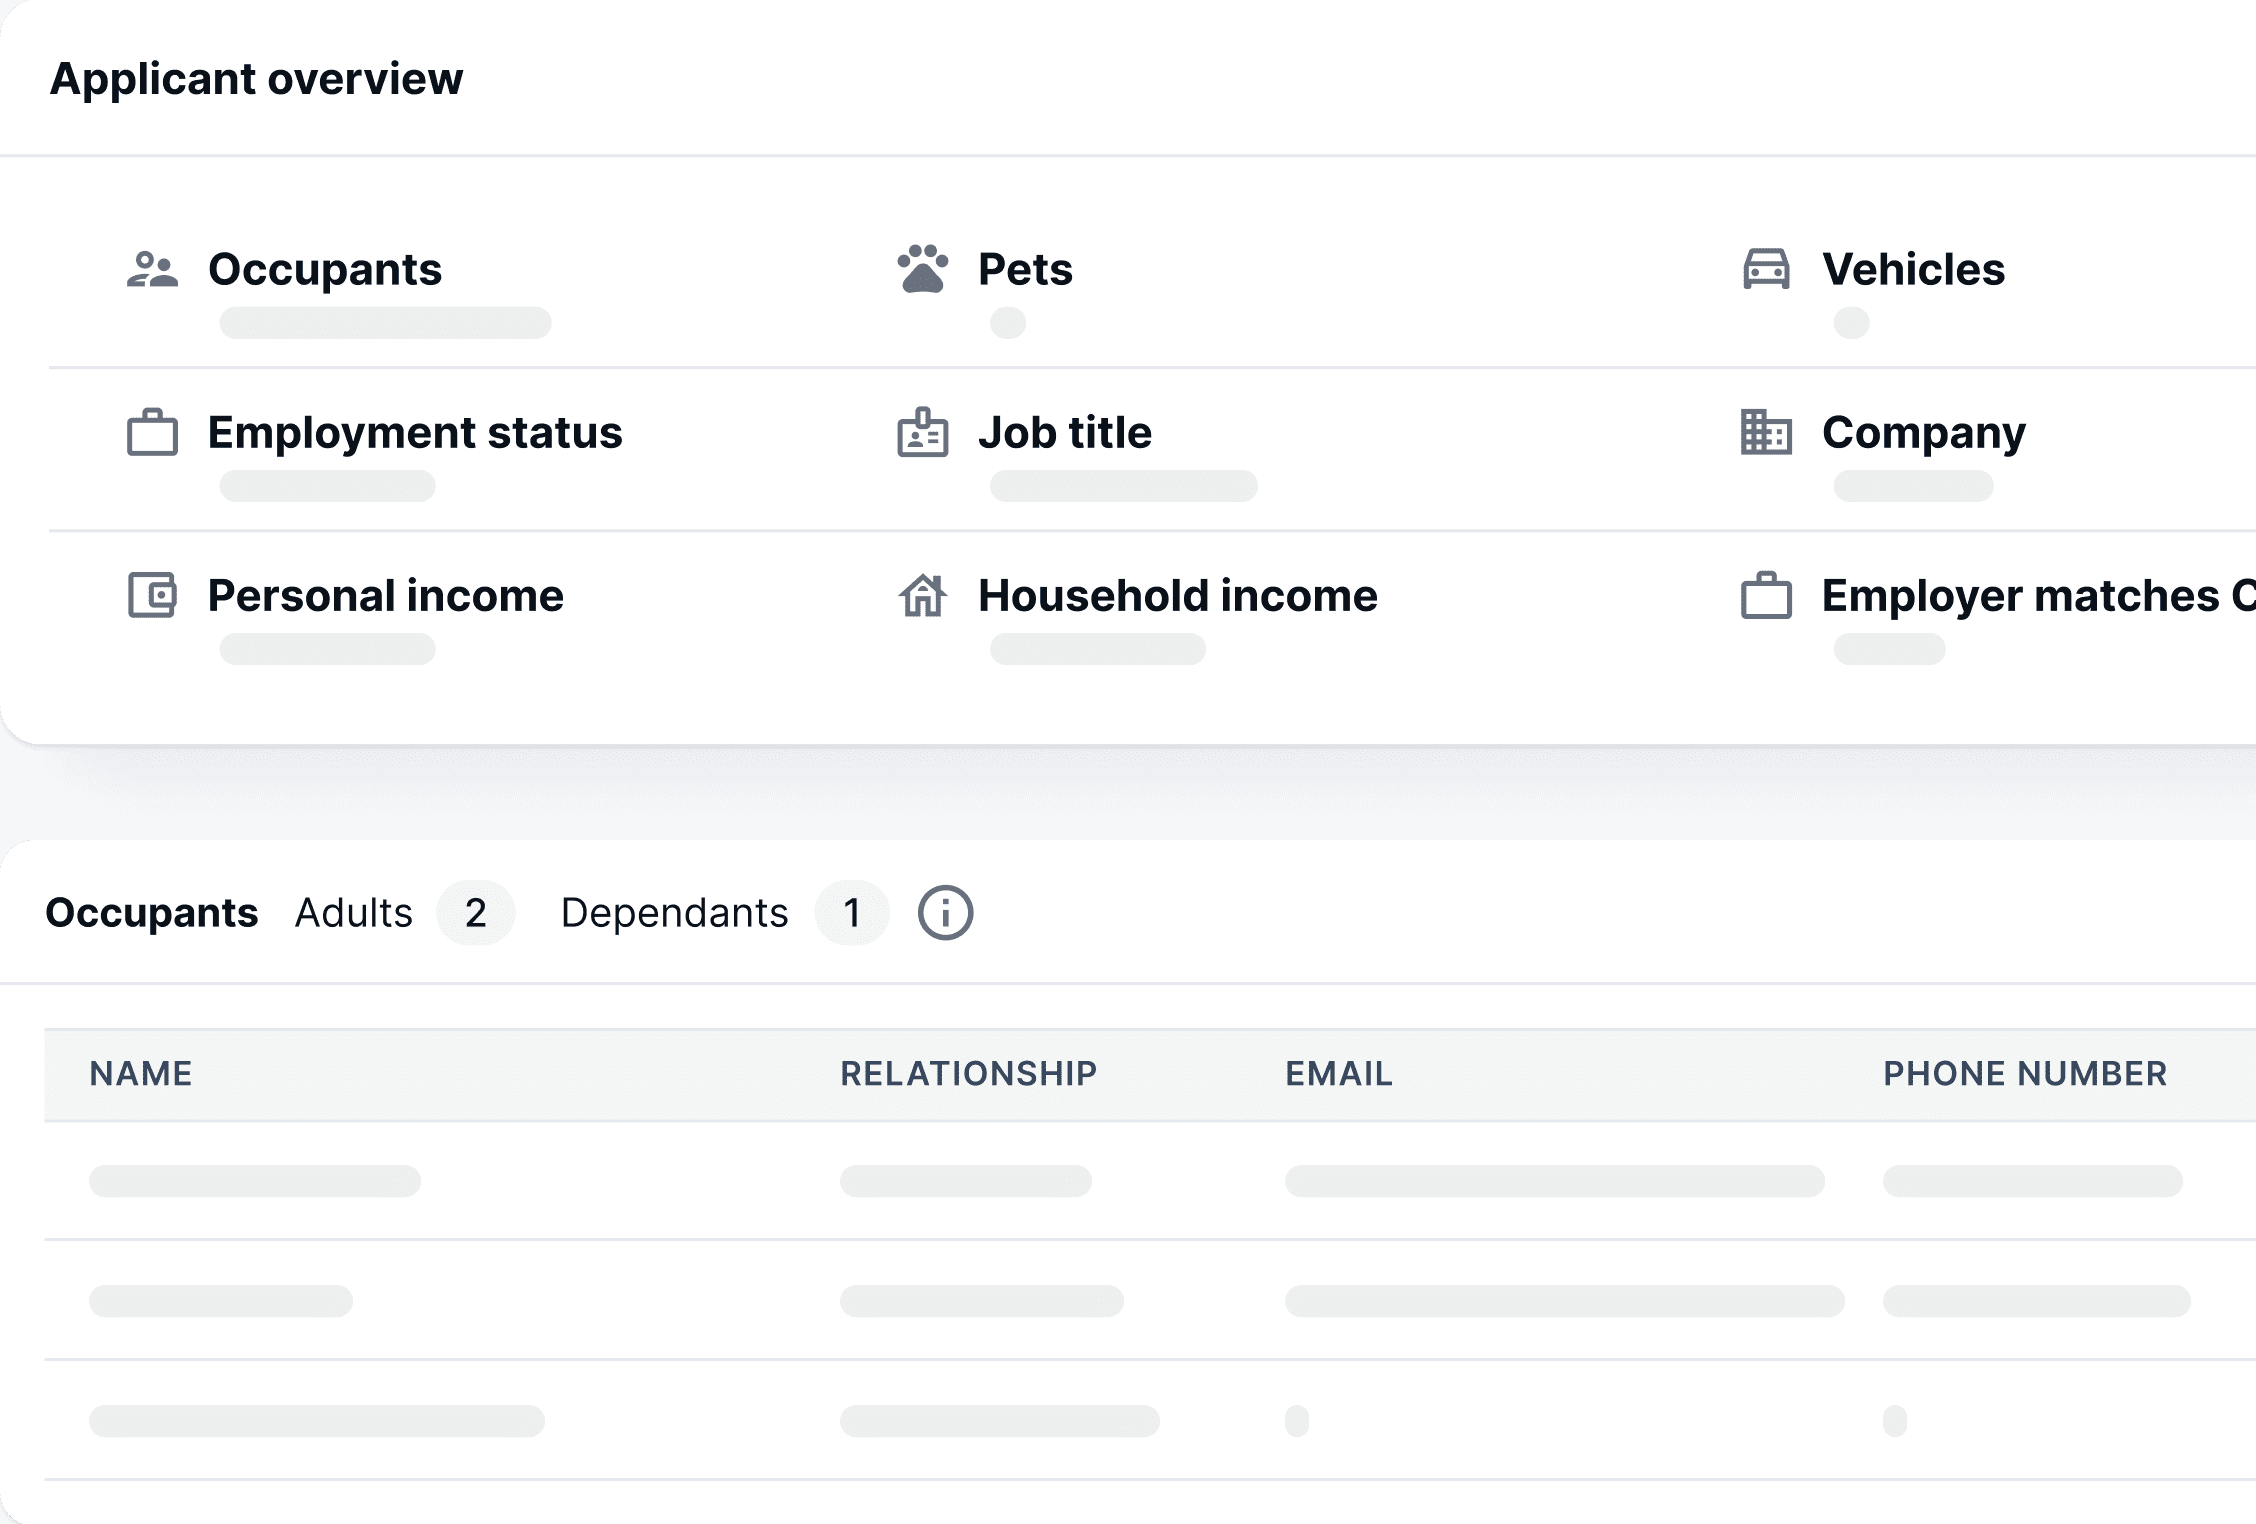Image resolution: width=2256 pixels, height=1524 pixels.
Task: Click the Employer matches briefcase icon
Action: coord(1766,595)
